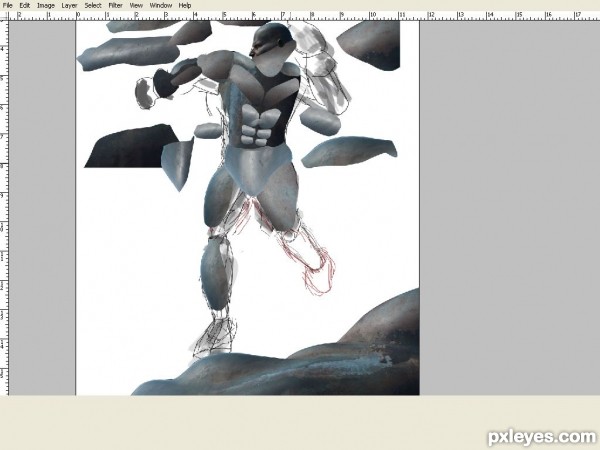Screen dimensions: 600x450
Task: Open the Help menu
Action: click(185, 5)
